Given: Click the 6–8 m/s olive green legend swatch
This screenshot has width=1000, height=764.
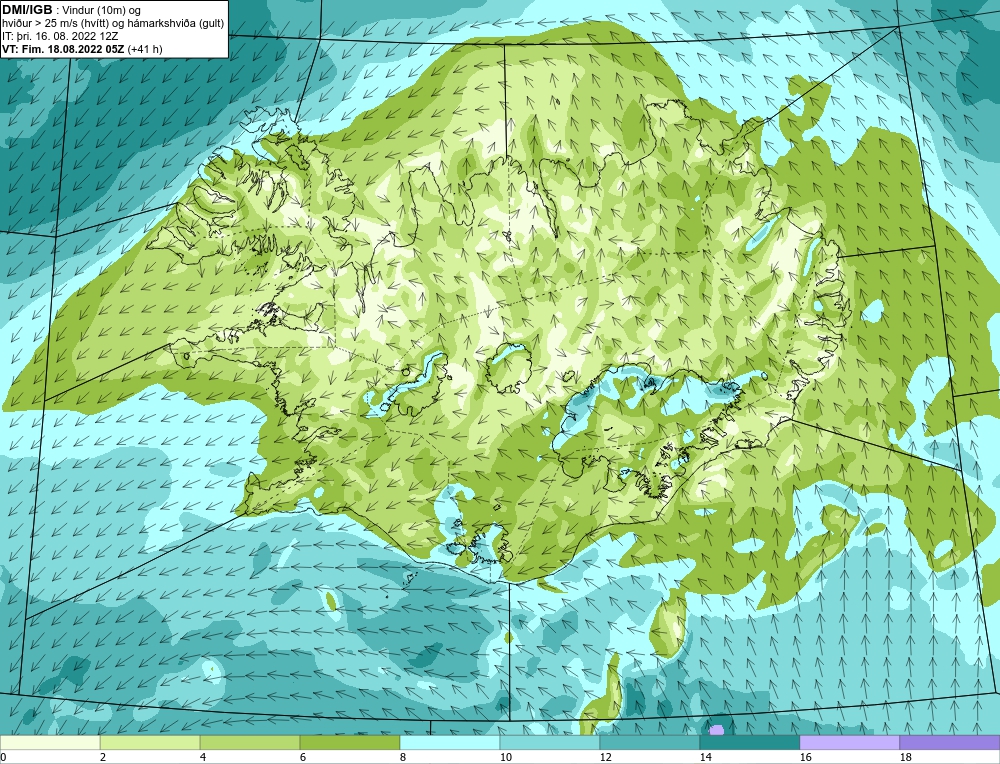Looking at the screenshot, I should click(x=349, y=742).
